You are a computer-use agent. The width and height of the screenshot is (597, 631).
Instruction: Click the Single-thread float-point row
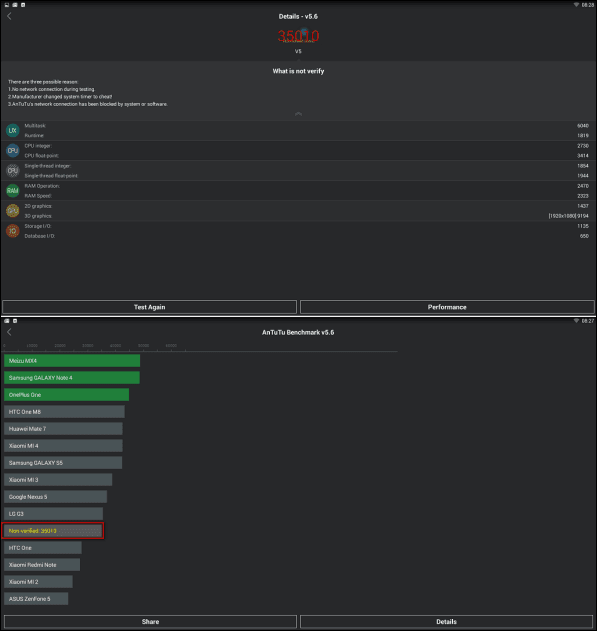298,176
